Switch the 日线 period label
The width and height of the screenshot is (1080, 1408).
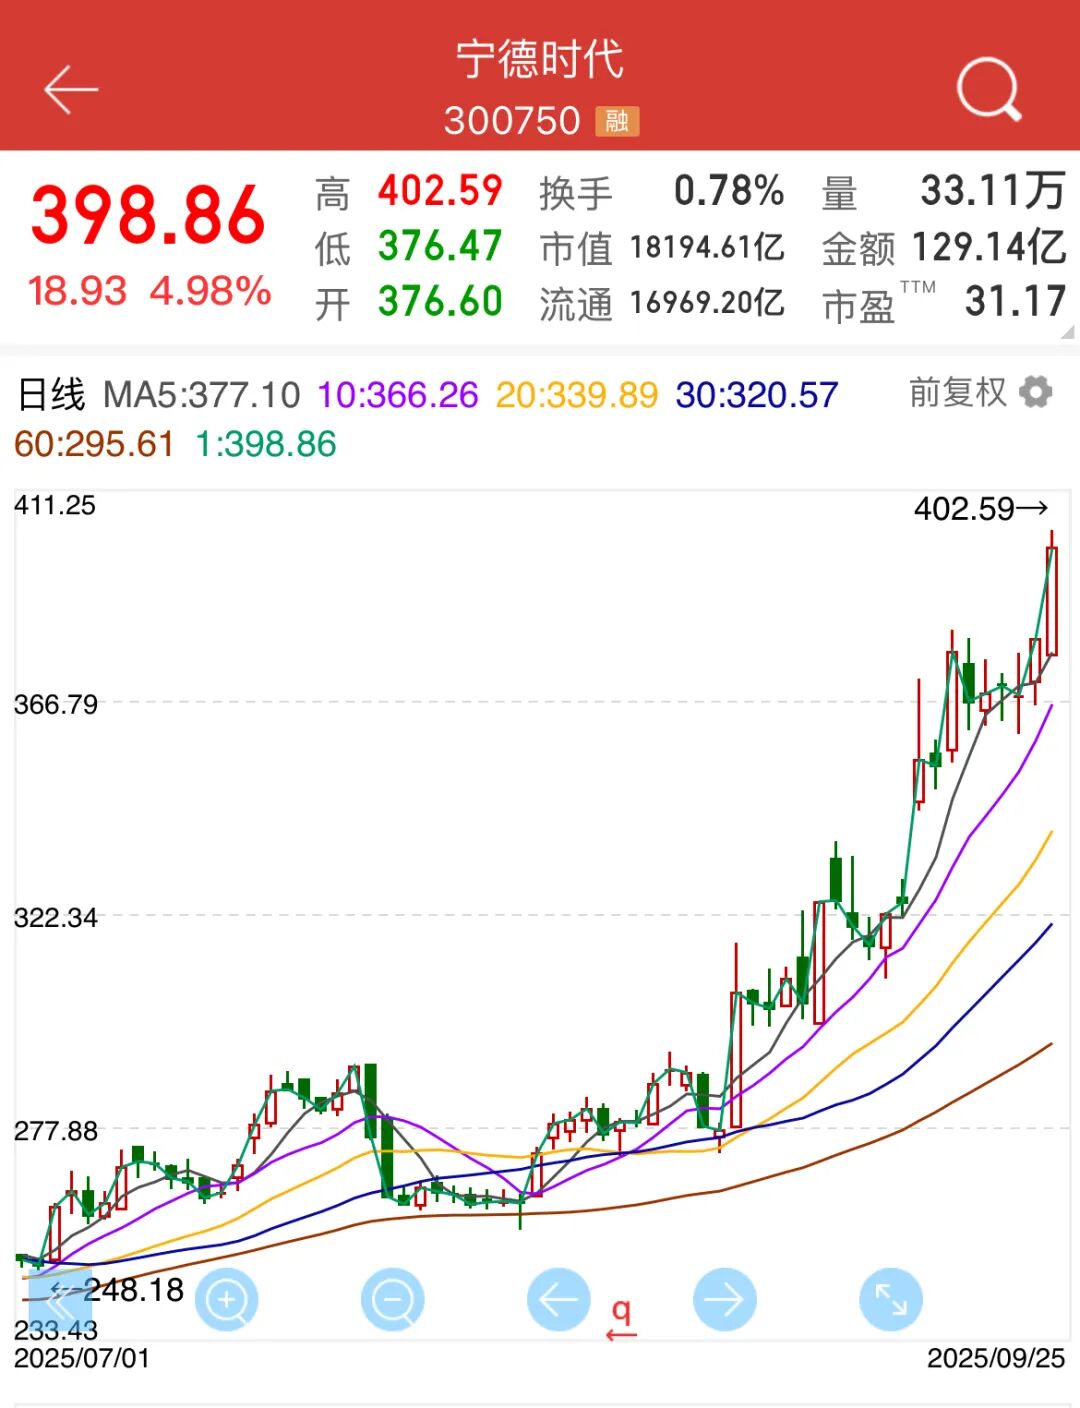click(x=51, y=394)
